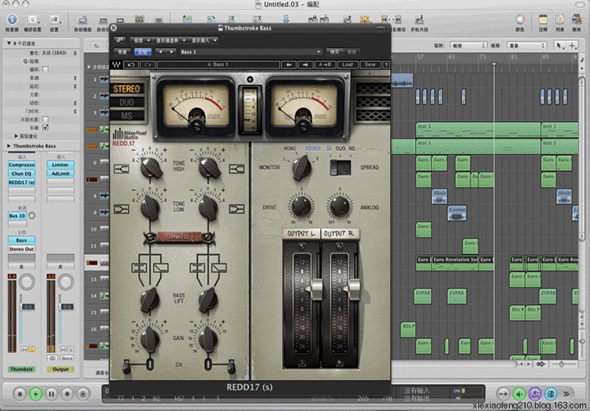Screen dimensions: 590x411
Task: Toggle plugin bypass button left of Compare
Action: [x=122, y=52]
